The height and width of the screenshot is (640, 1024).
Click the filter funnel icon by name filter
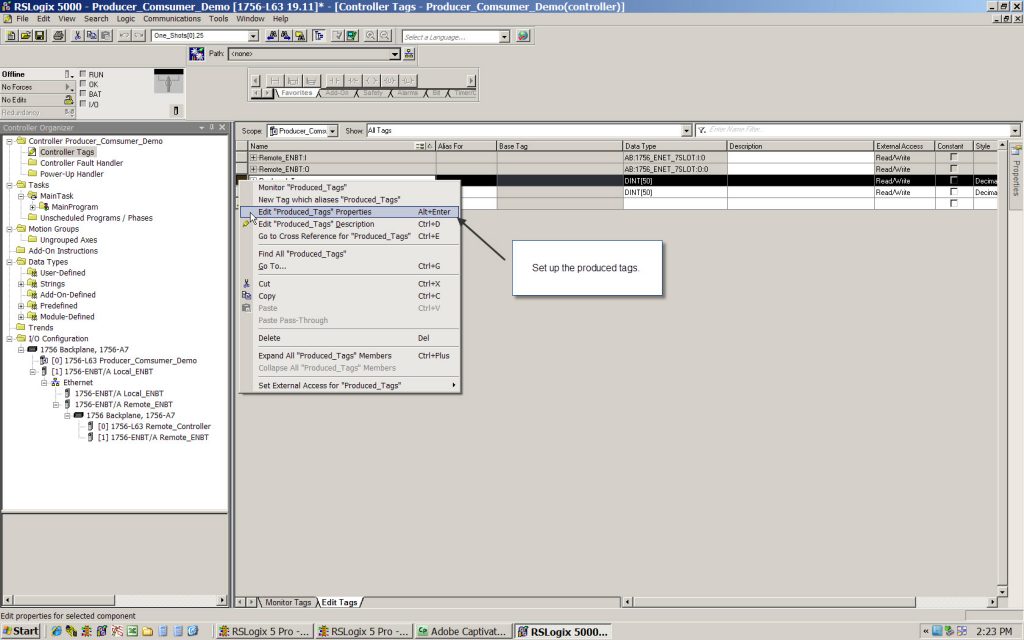pos(702,131)
